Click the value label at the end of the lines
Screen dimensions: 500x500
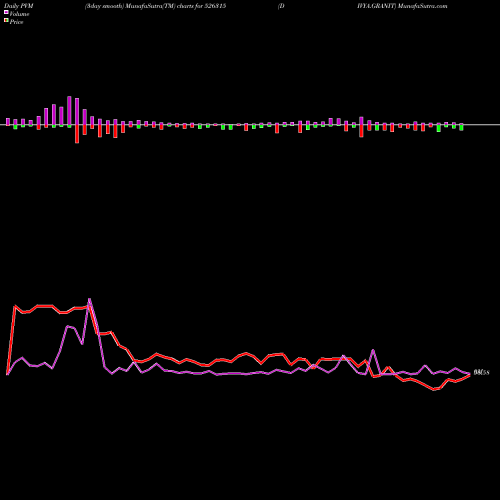point(481,372)
